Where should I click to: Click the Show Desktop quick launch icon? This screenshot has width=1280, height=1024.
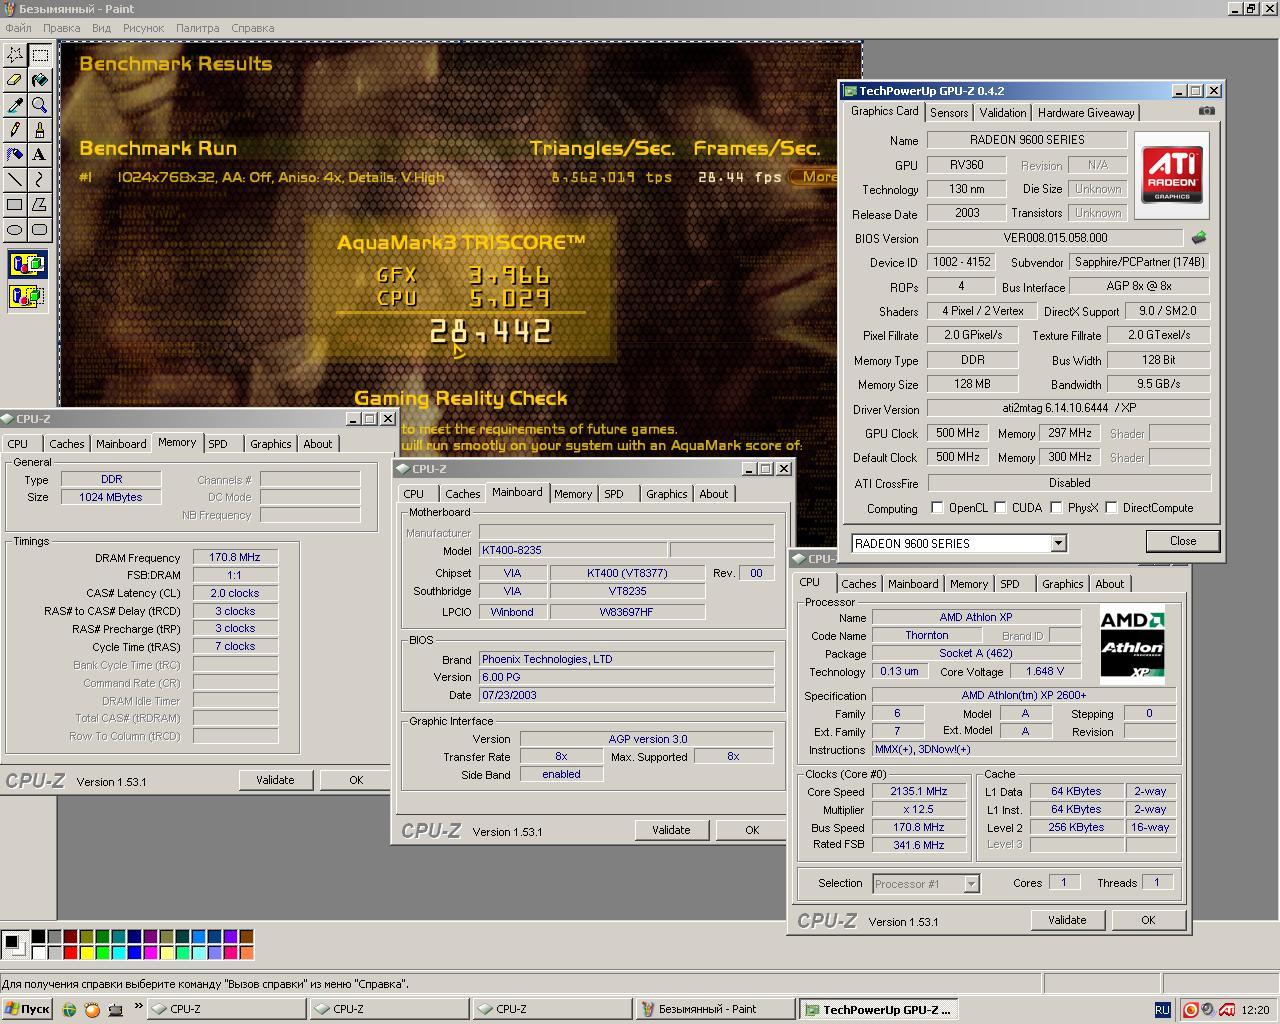(x=115, y=1009)
